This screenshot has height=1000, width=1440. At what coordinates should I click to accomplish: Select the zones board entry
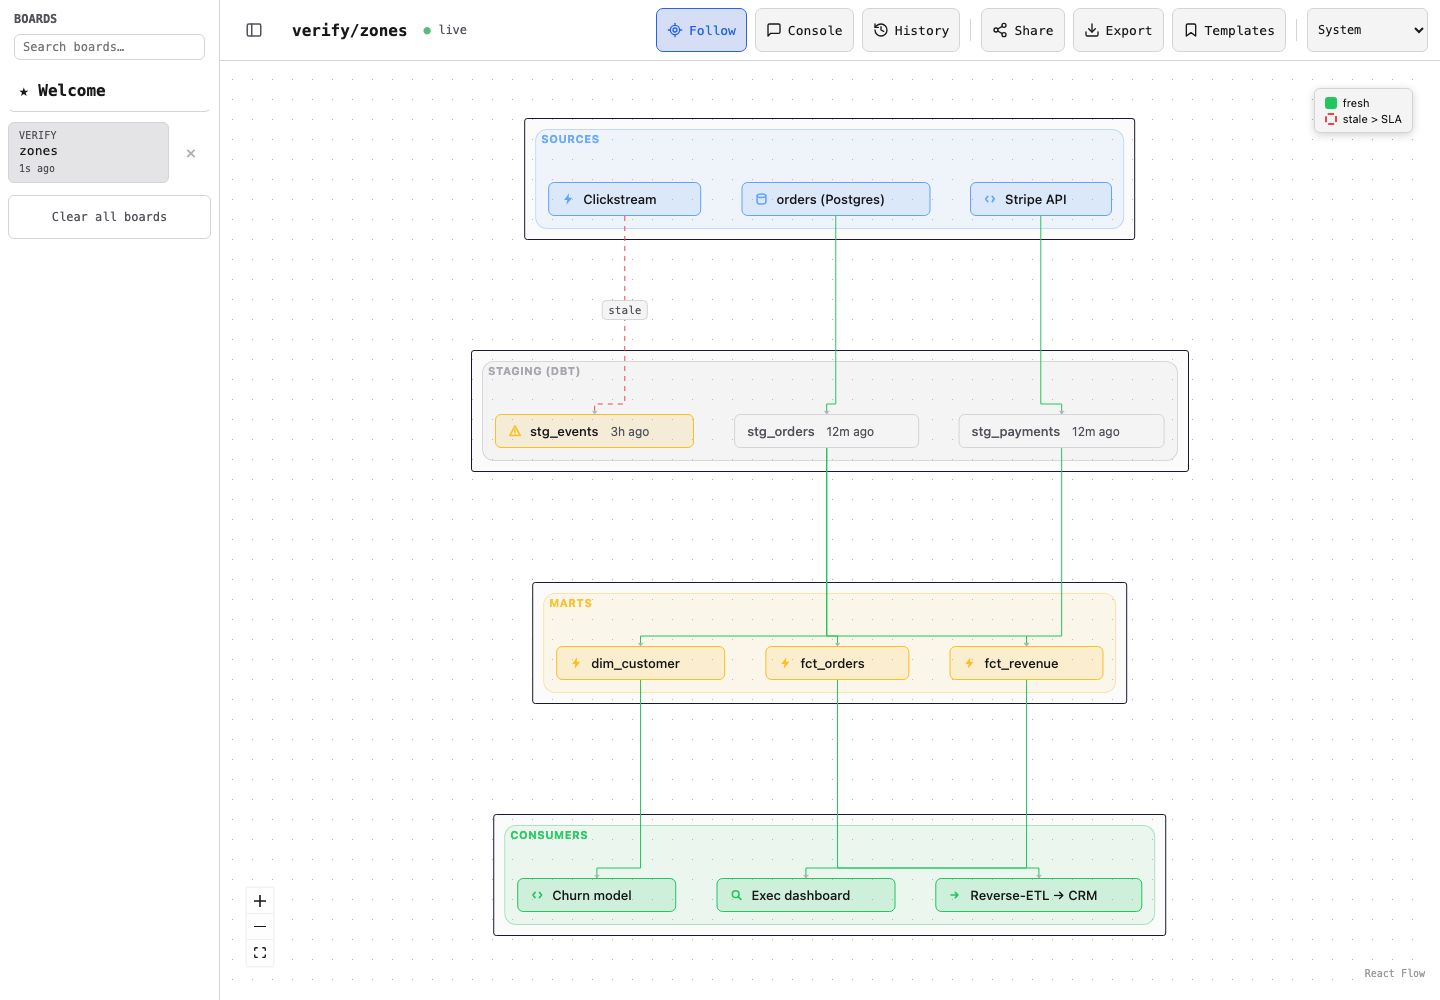click(88, 152)
